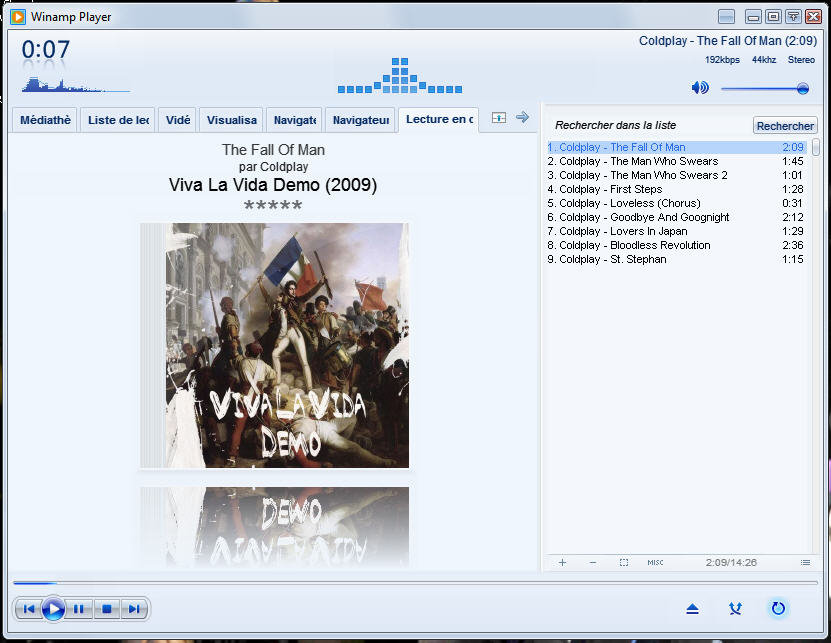
Task: Open playlist list-options icon
Action: pos(806,562)
